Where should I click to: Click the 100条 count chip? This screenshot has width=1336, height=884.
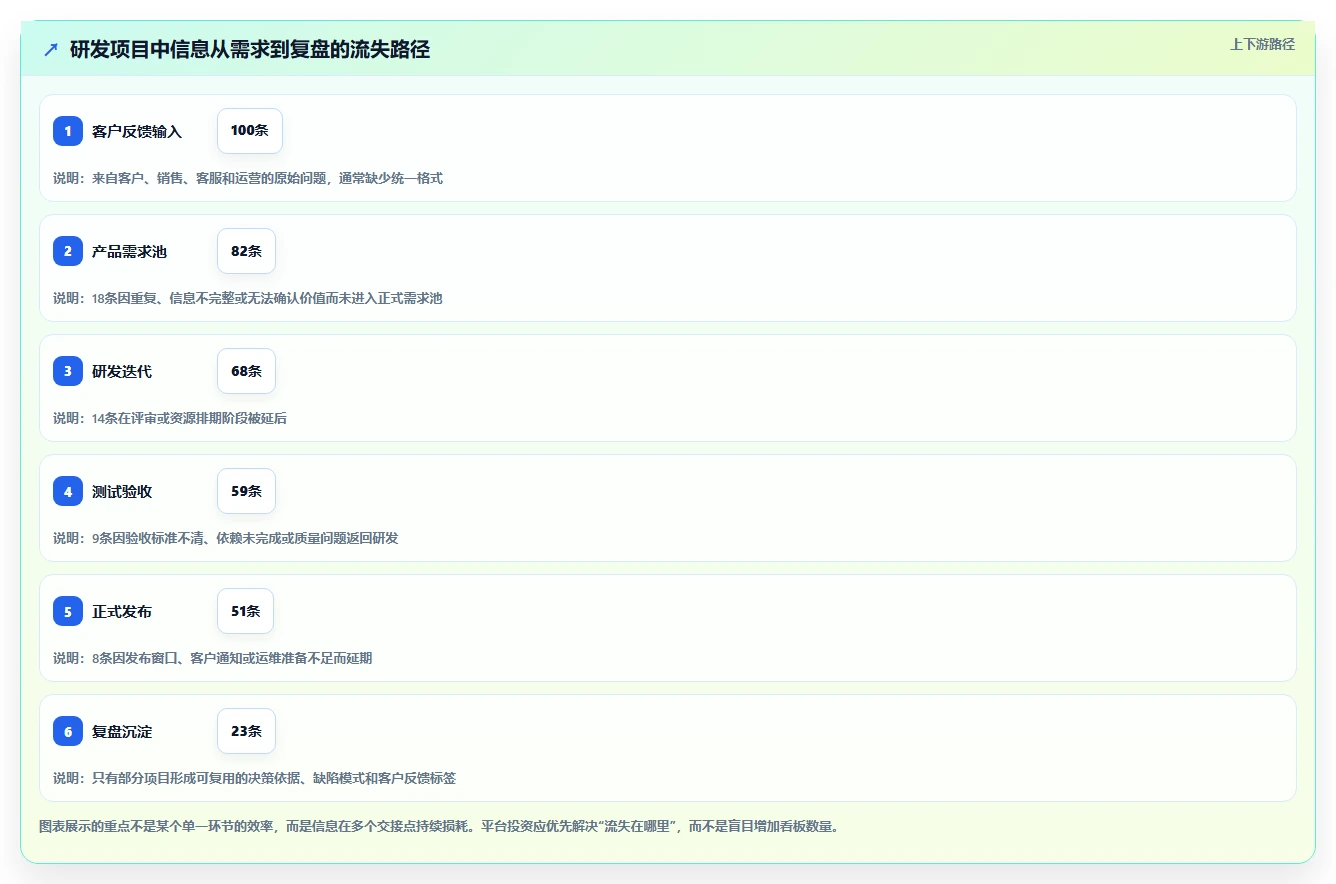coord(250,131)
